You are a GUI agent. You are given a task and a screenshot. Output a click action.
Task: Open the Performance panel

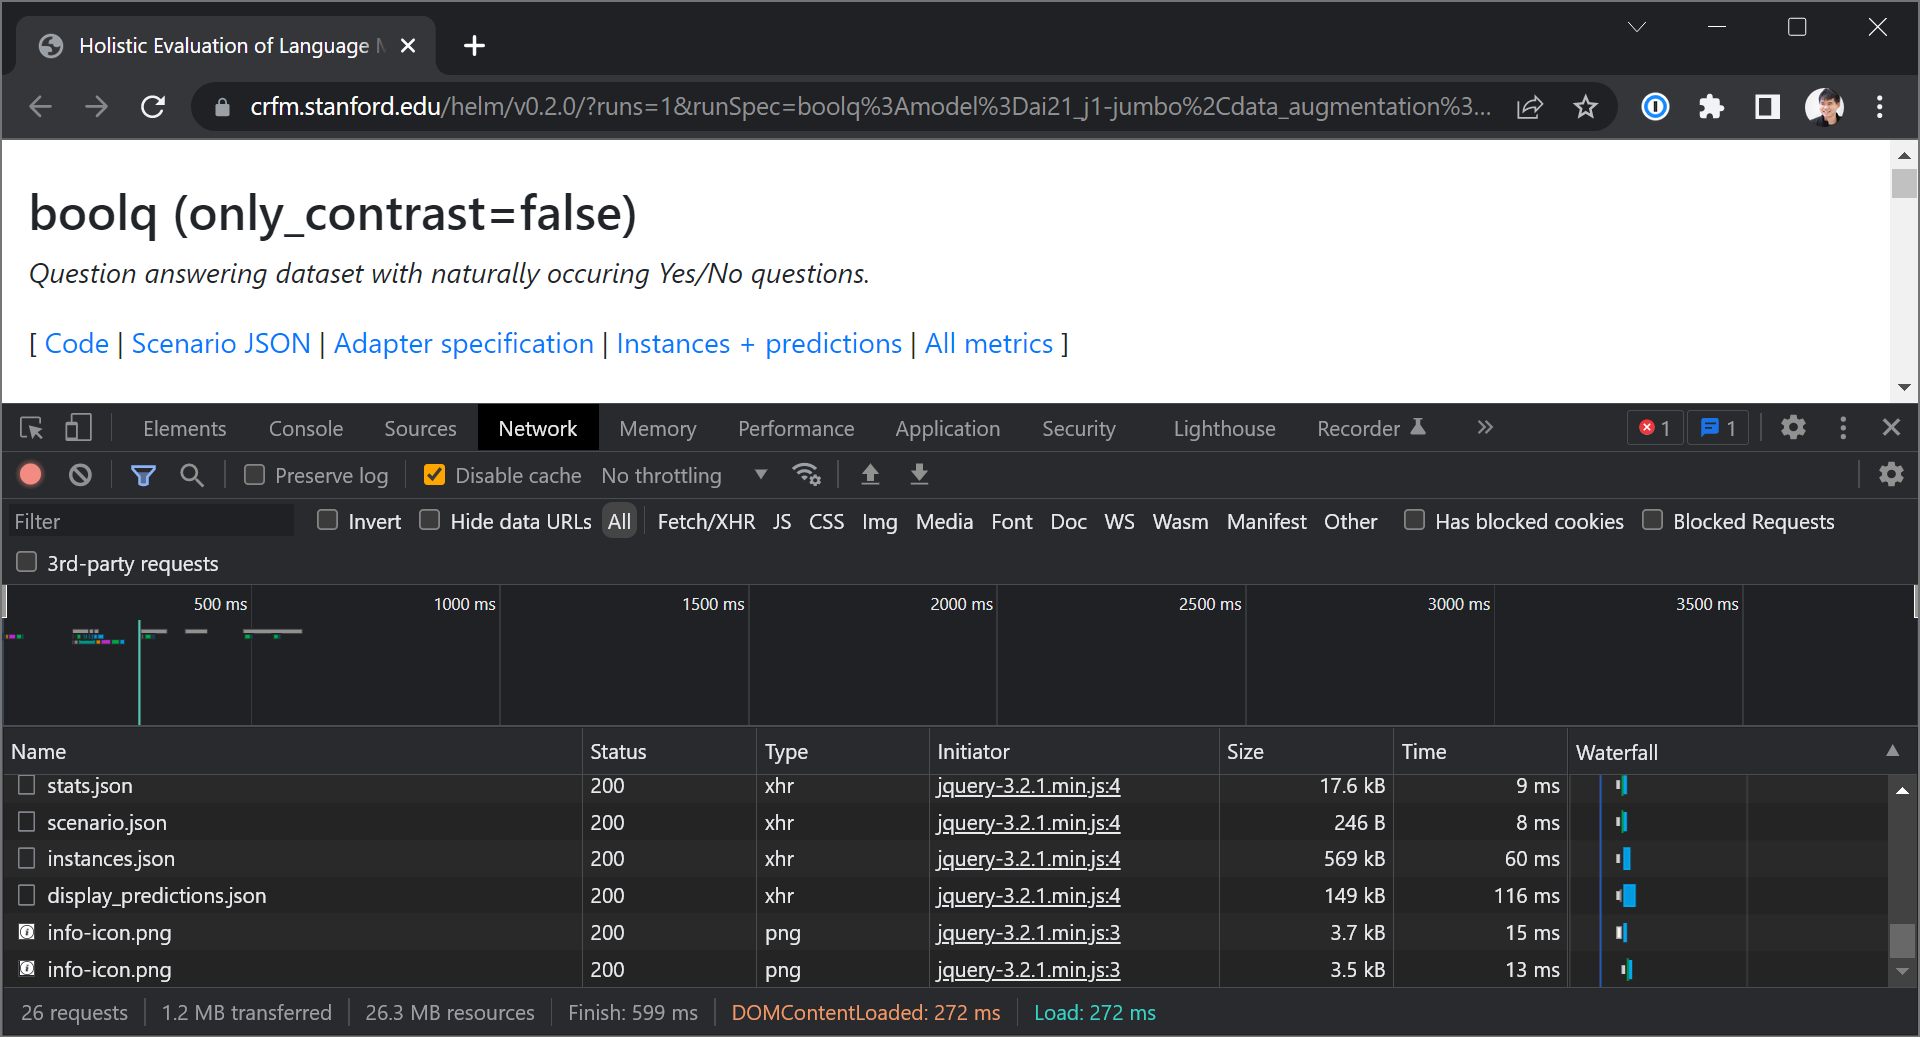795,428
